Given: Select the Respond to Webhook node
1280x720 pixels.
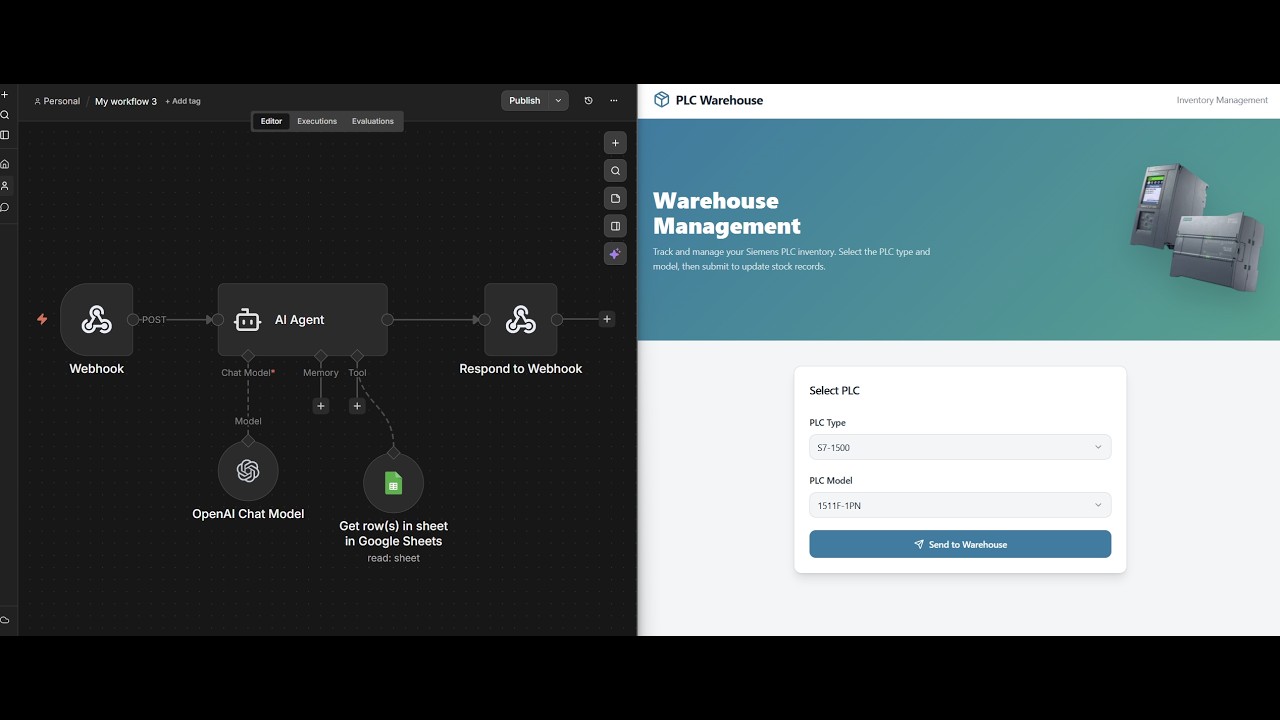Looking at the screenshot, I should click(x=521, y=320).
